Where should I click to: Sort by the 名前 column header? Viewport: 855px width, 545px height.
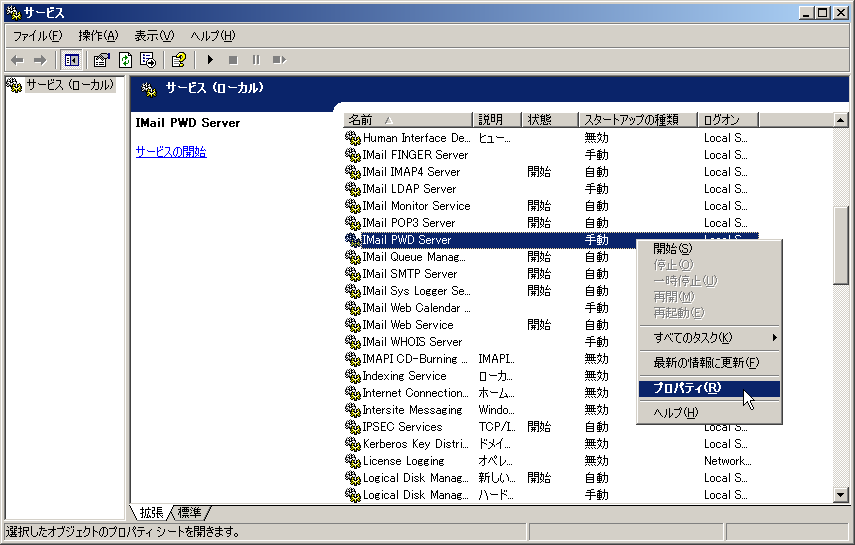pyautogui.click(x=408, y=119)
